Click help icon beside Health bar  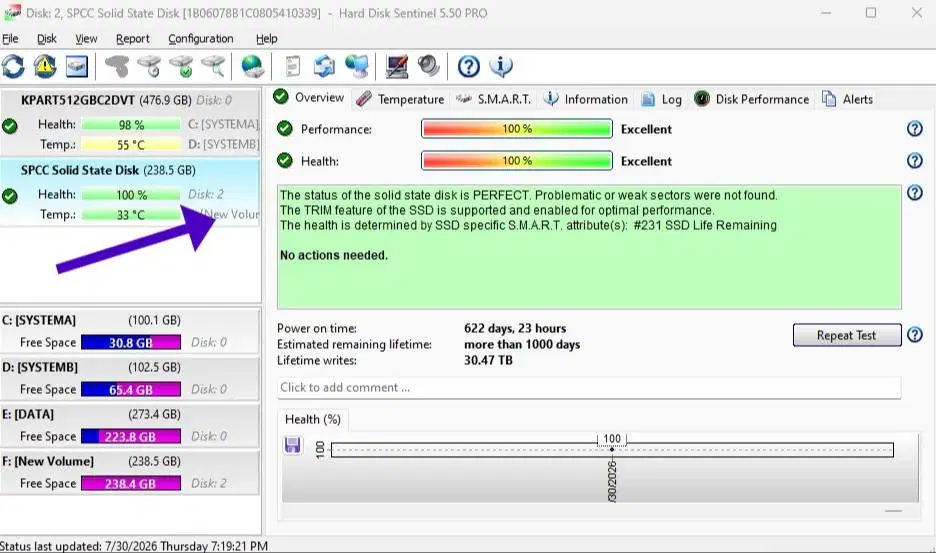pyautogui.click(x=915, y=161)
